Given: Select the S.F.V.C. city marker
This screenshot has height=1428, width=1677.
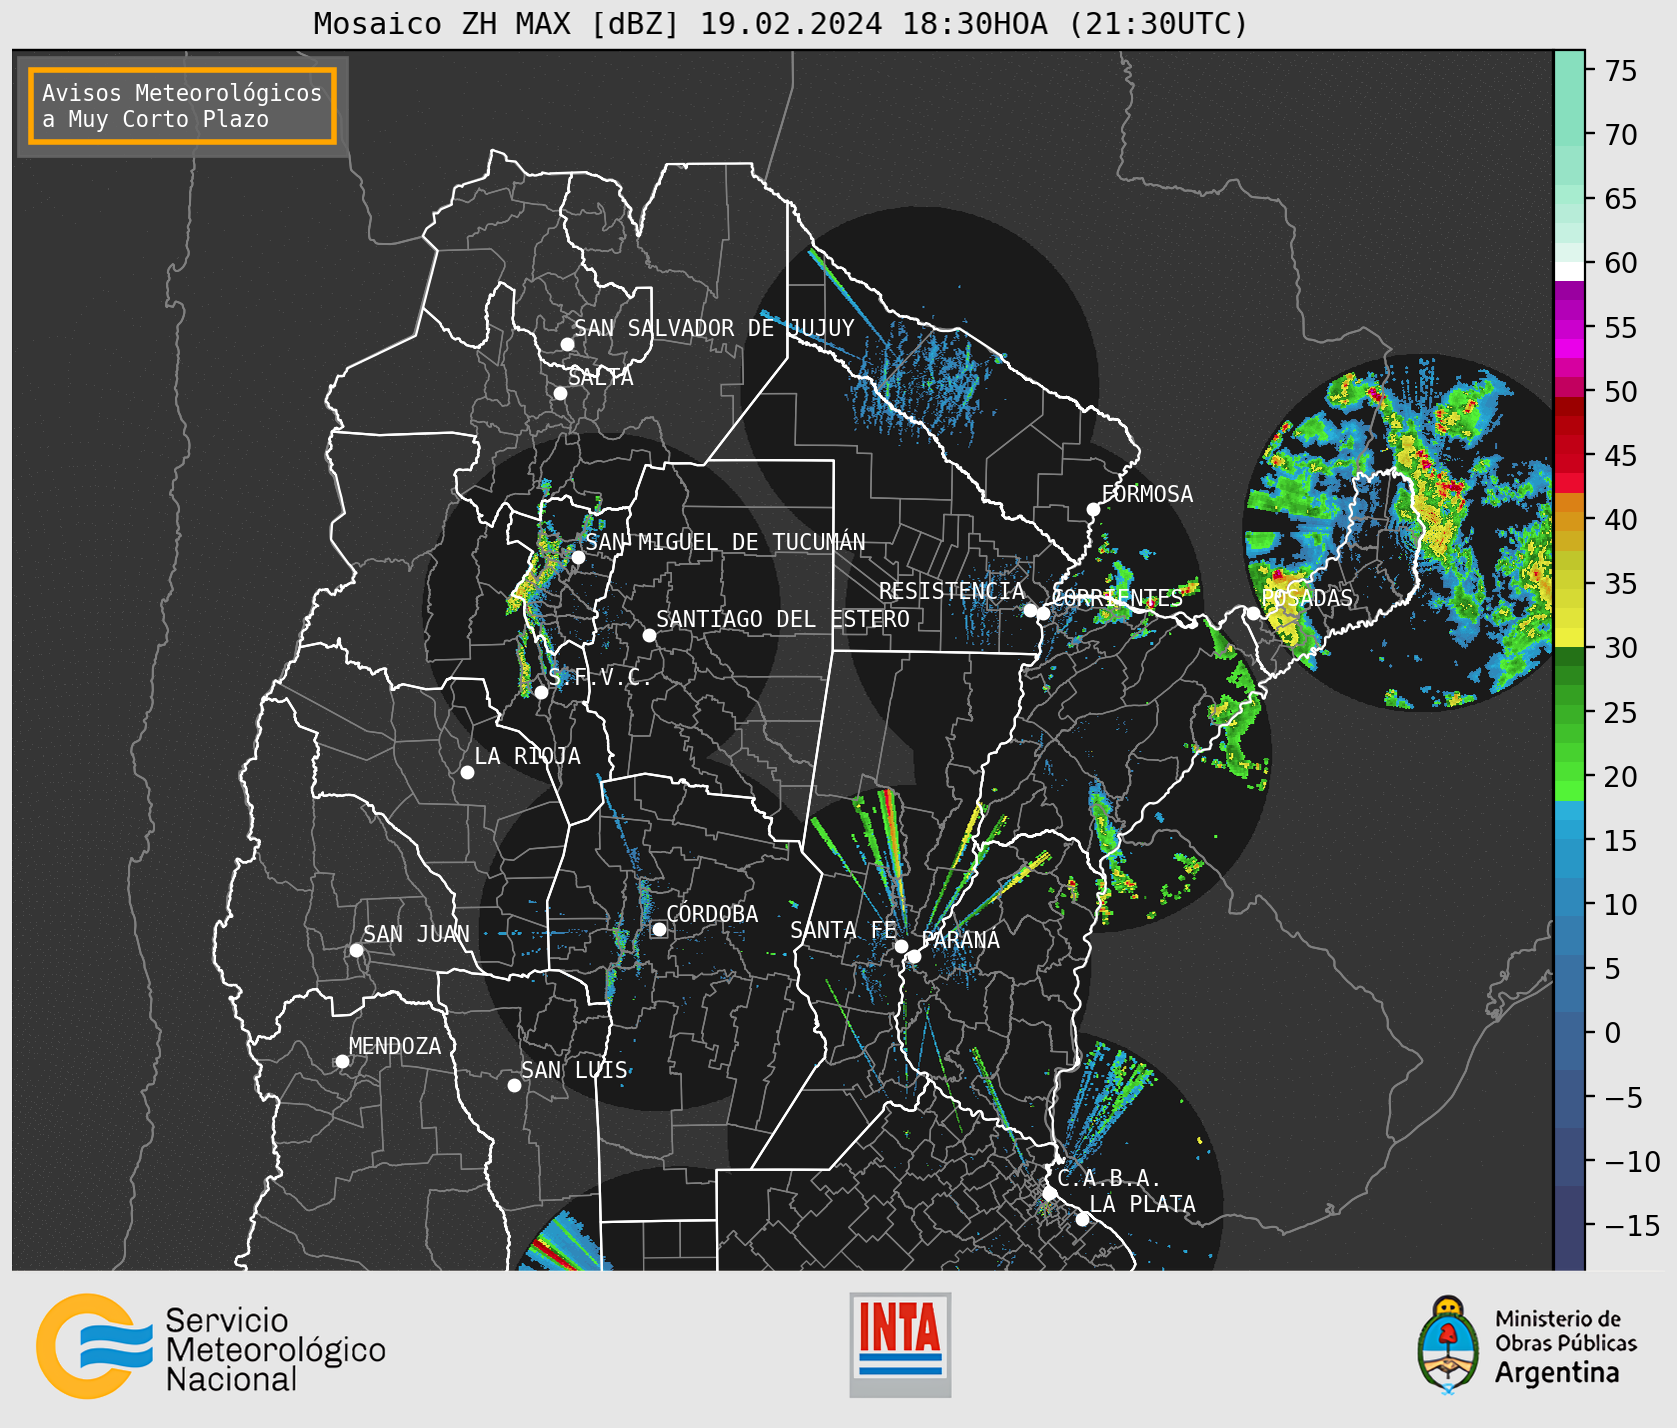Looking at the screenshot, I should coord(541,692).
